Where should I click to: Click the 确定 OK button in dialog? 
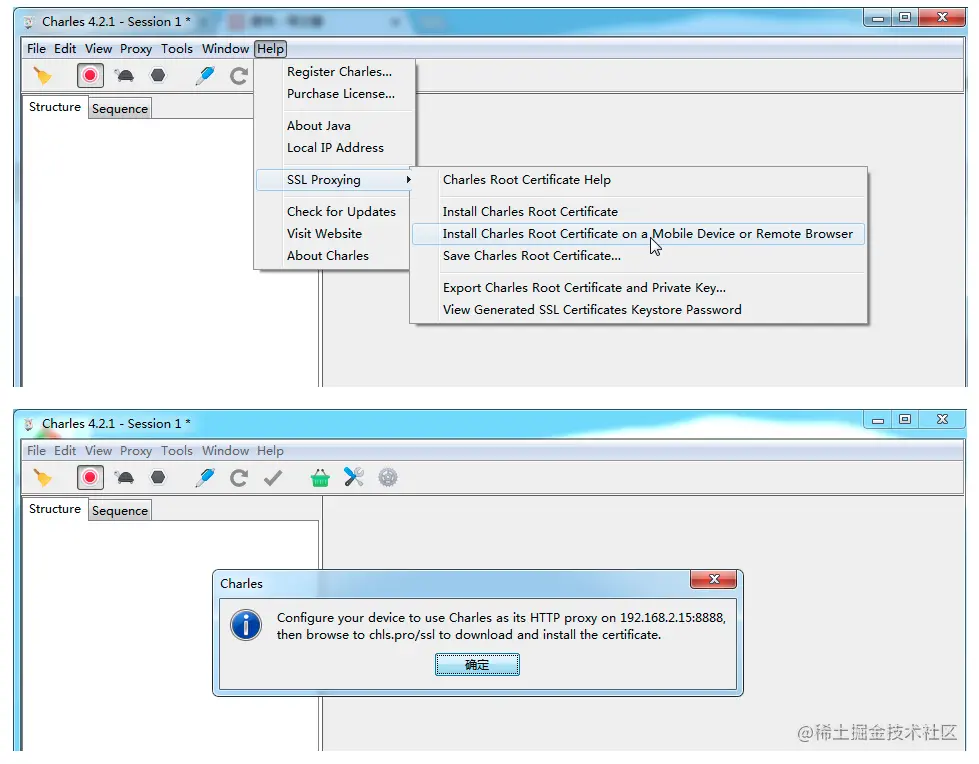(x=477, y=665)
